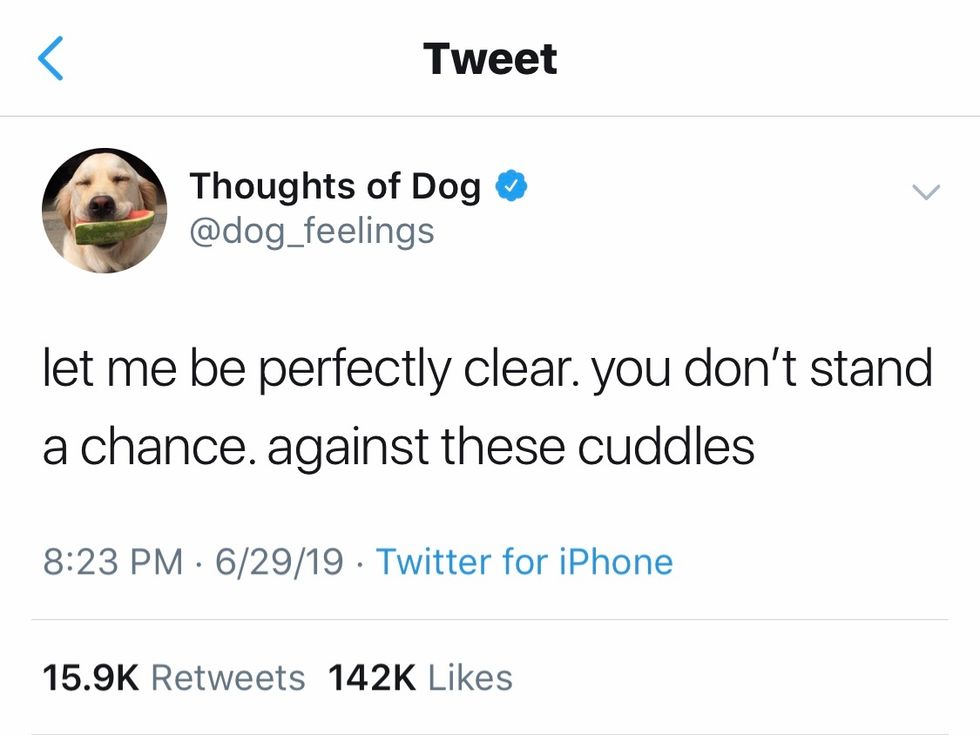Screen dimensions: 980x735
Task: Open the Twitter for iPhone source link
Action: click(x=524, y=562)
